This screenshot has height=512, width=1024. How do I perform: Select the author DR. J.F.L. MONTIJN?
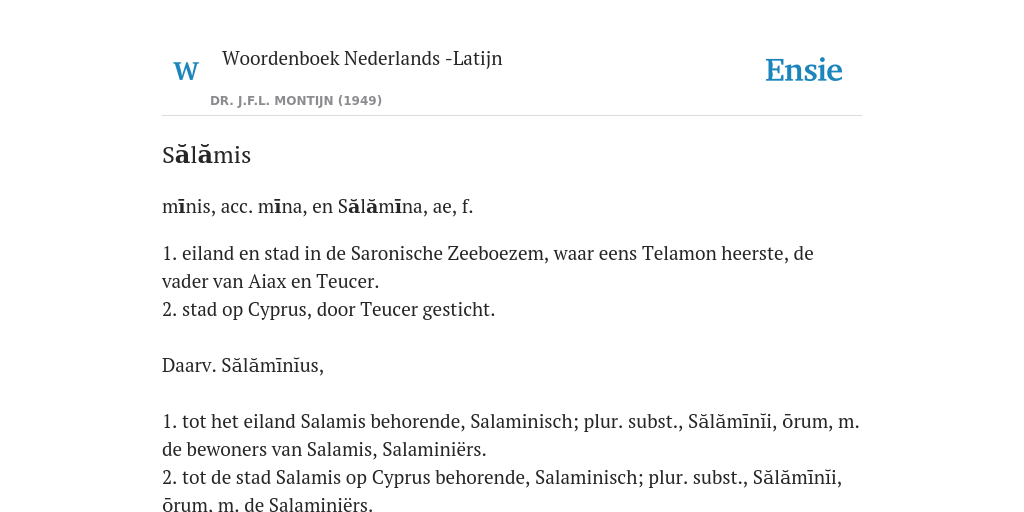(x=272, y=101)
